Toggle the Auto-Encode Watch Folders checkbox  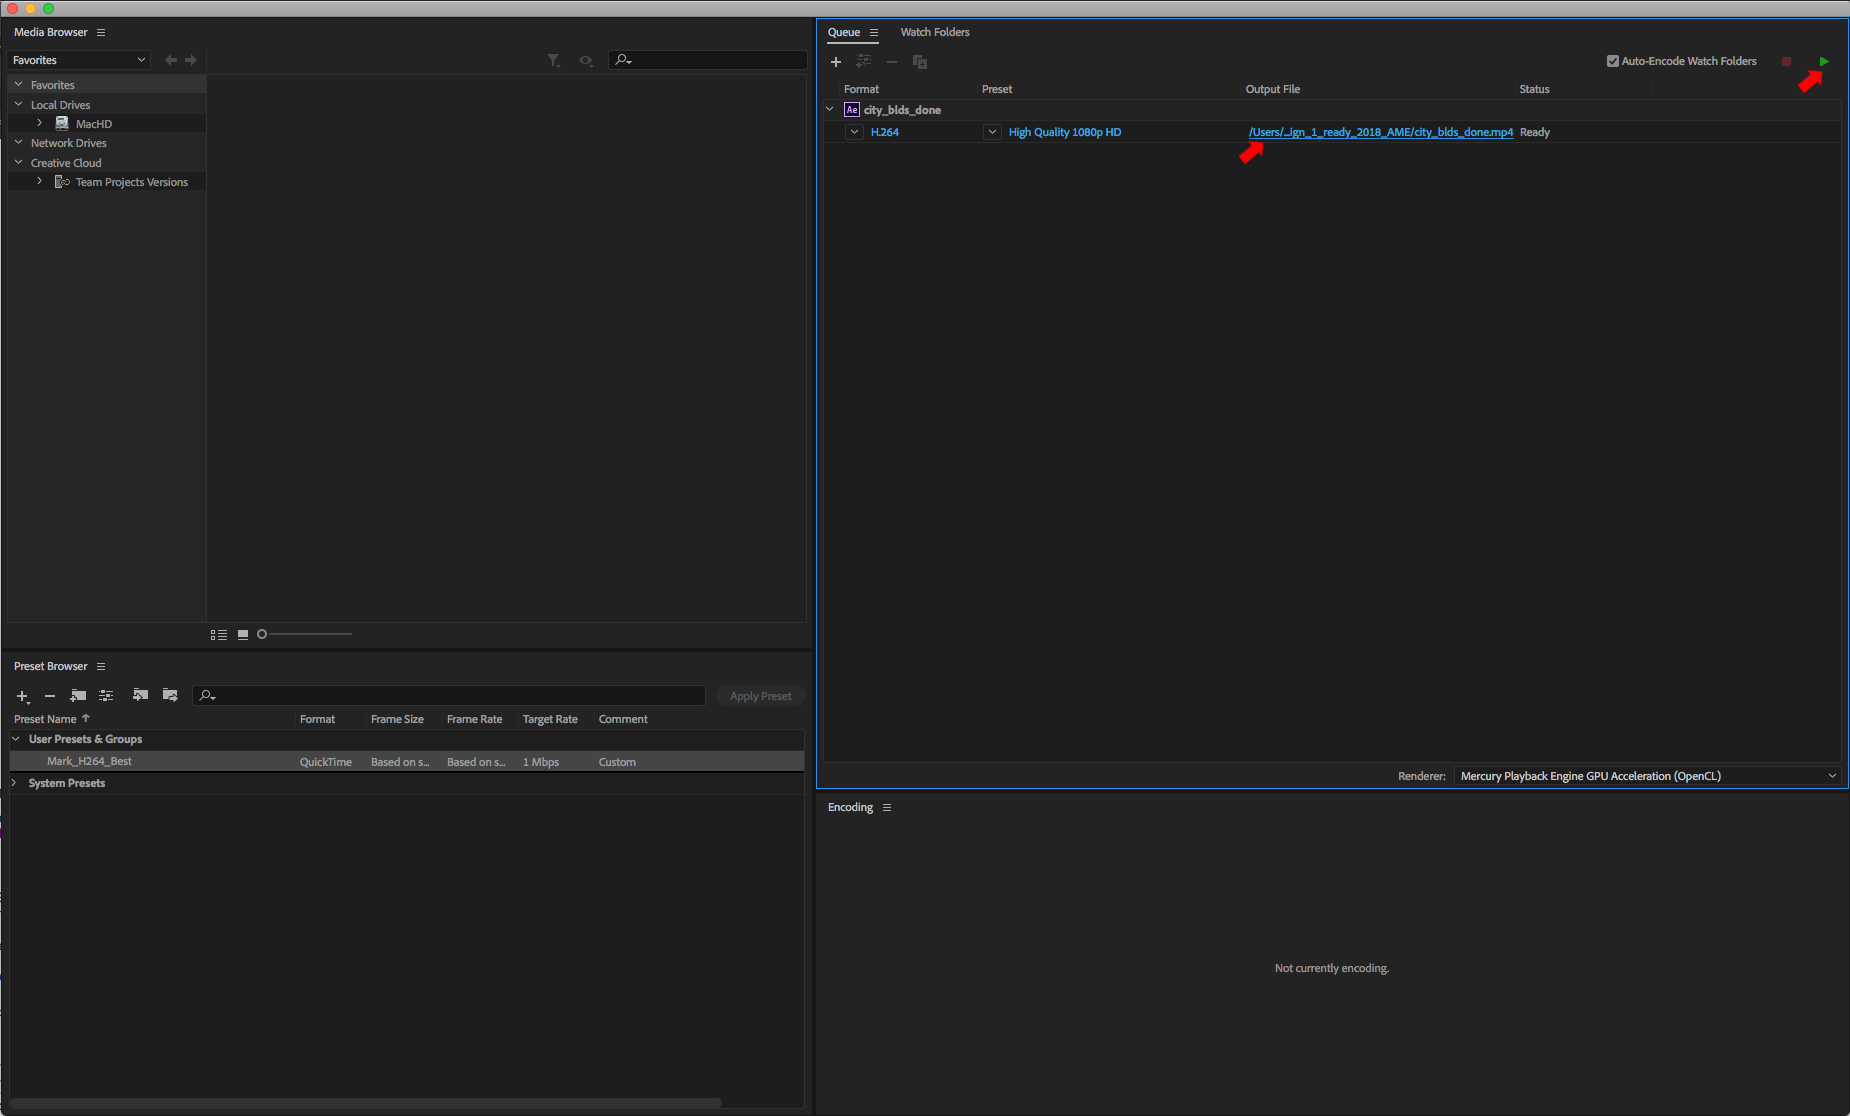coord(1613,61)
